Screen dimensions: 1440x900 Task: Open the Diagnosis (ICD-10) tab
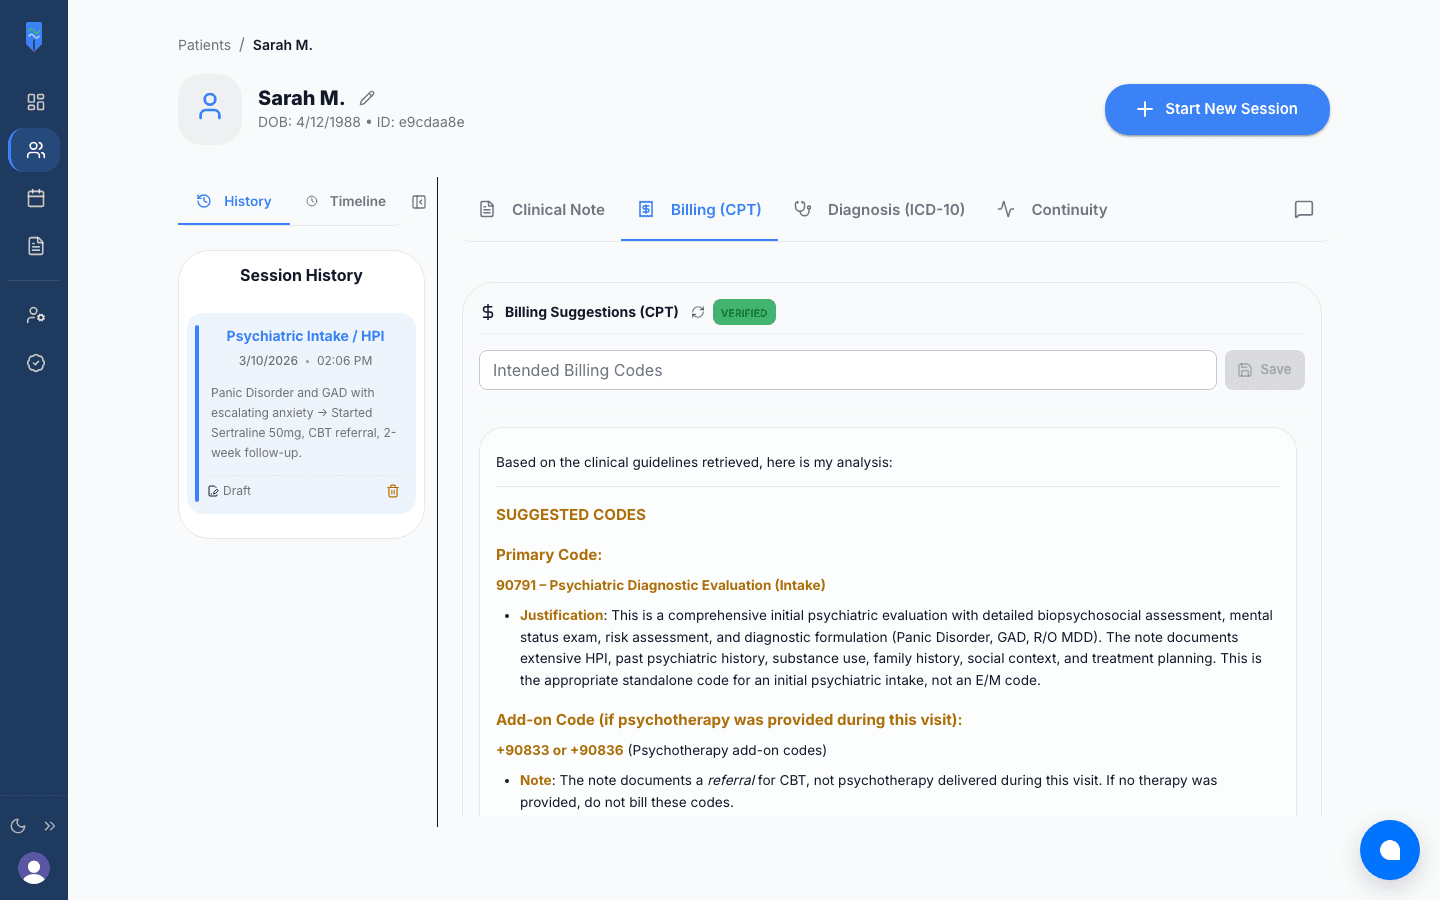pyautogui.click(x=880, y=209)
